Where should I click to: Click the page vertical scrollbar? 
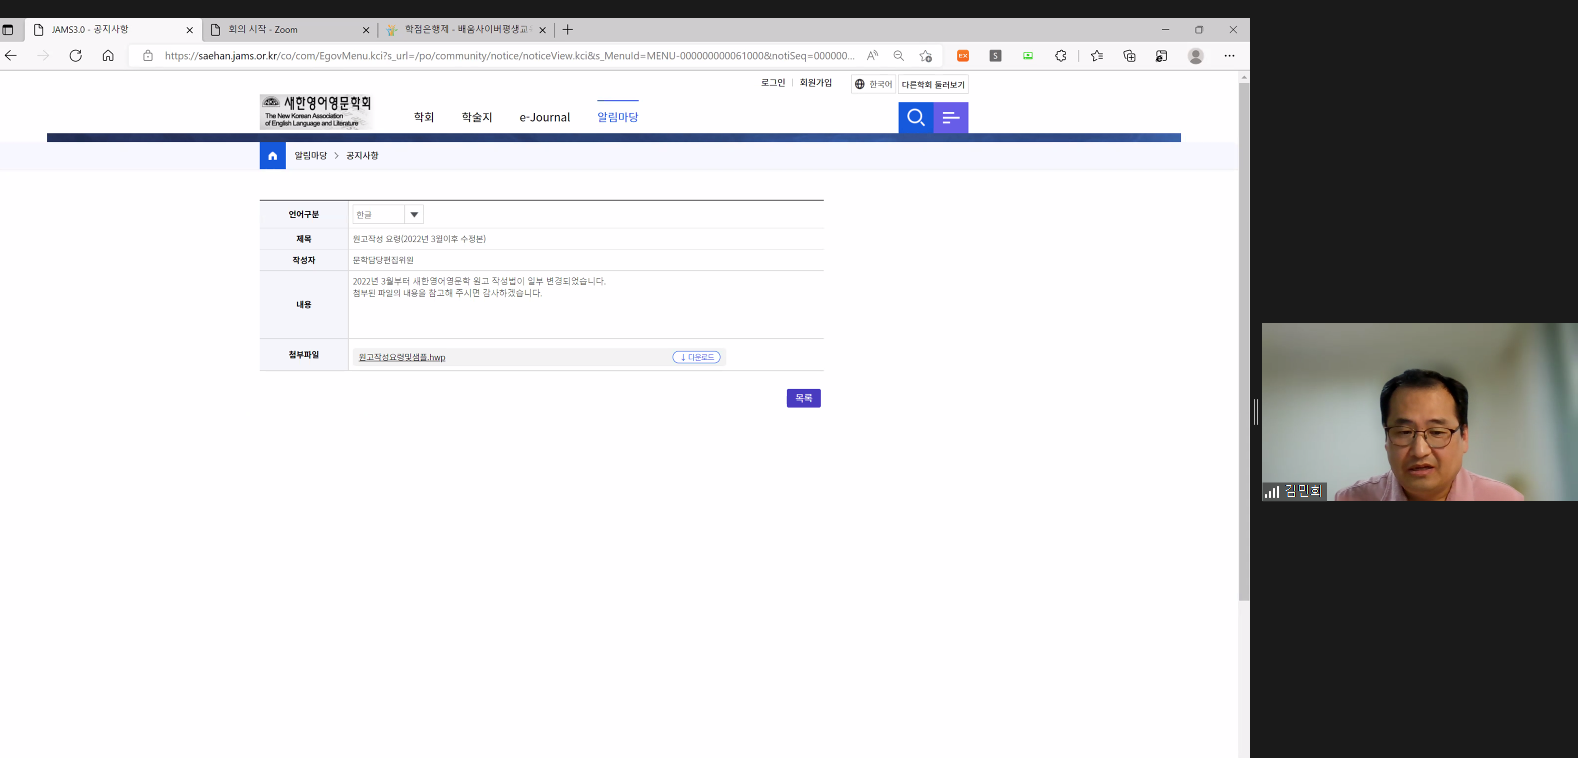click(1244, 340)
